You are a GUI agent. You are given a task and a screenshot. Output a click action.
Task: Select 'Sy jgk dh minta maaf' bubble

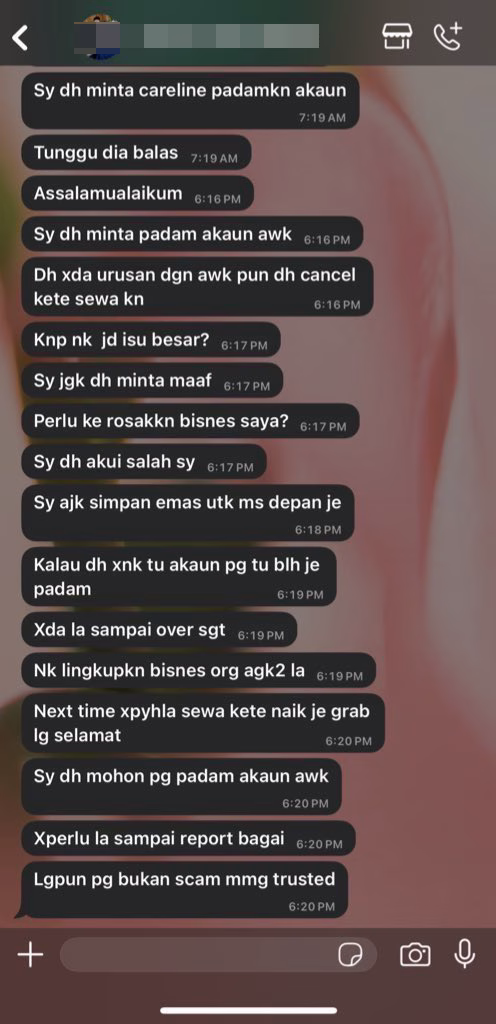pos(152,380)
